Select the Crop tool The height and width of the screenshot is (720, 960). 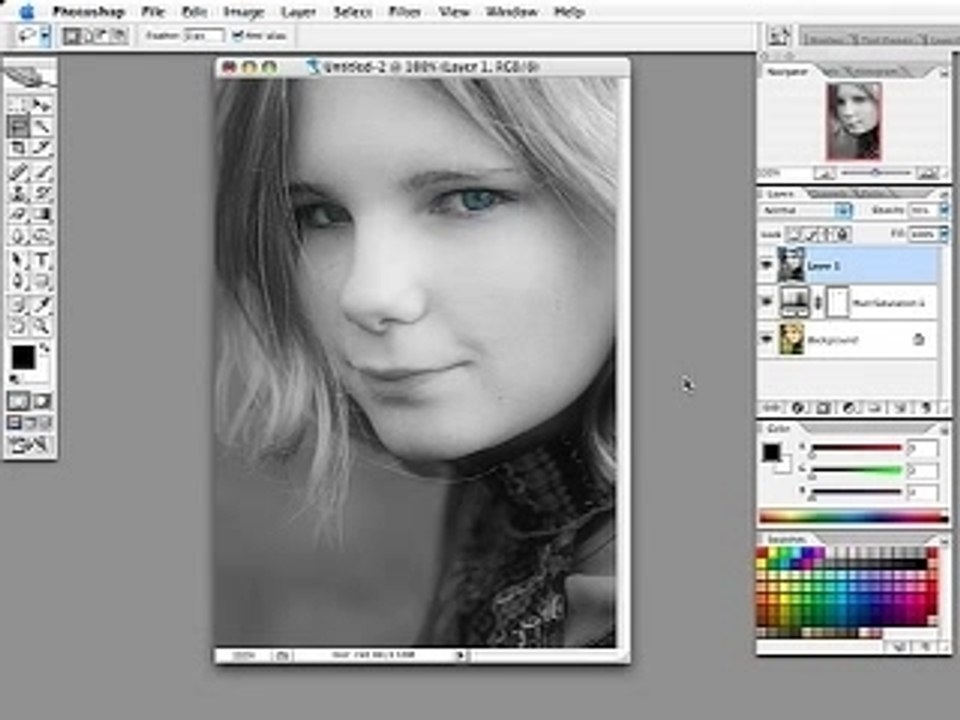point(18,148)
